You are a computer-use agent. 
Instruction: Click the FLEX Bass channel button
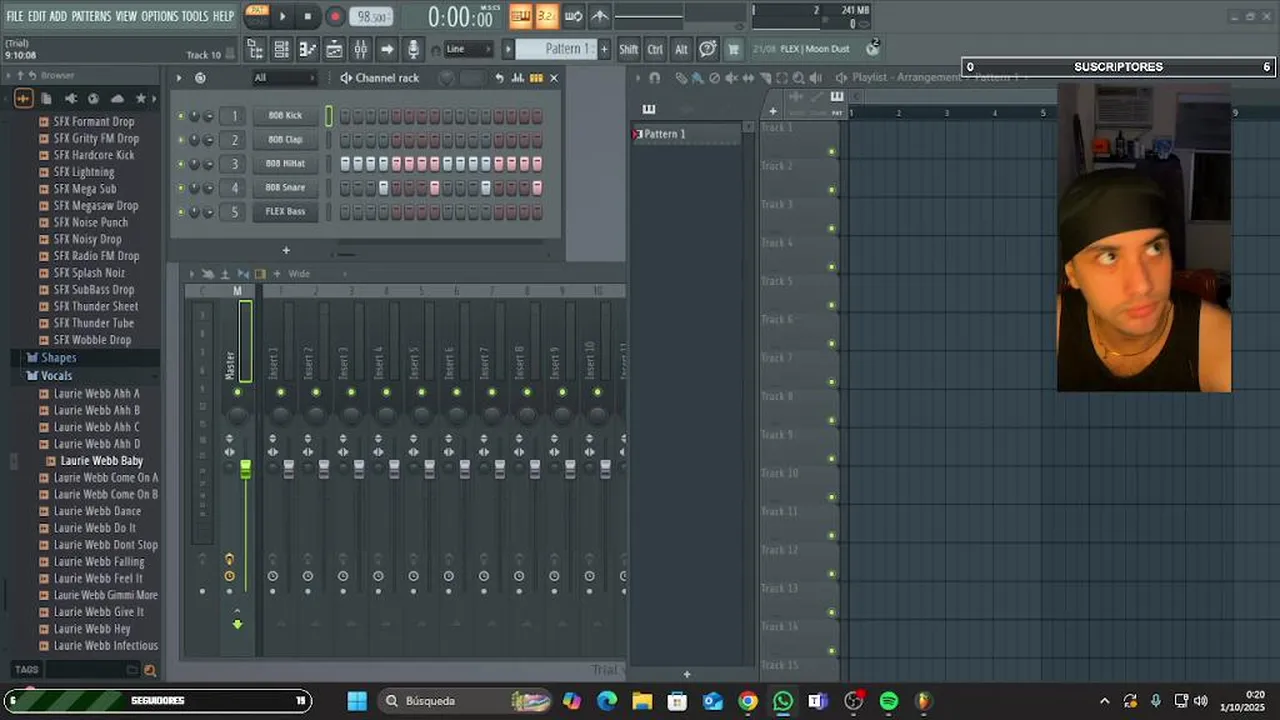tap(285, 212)
